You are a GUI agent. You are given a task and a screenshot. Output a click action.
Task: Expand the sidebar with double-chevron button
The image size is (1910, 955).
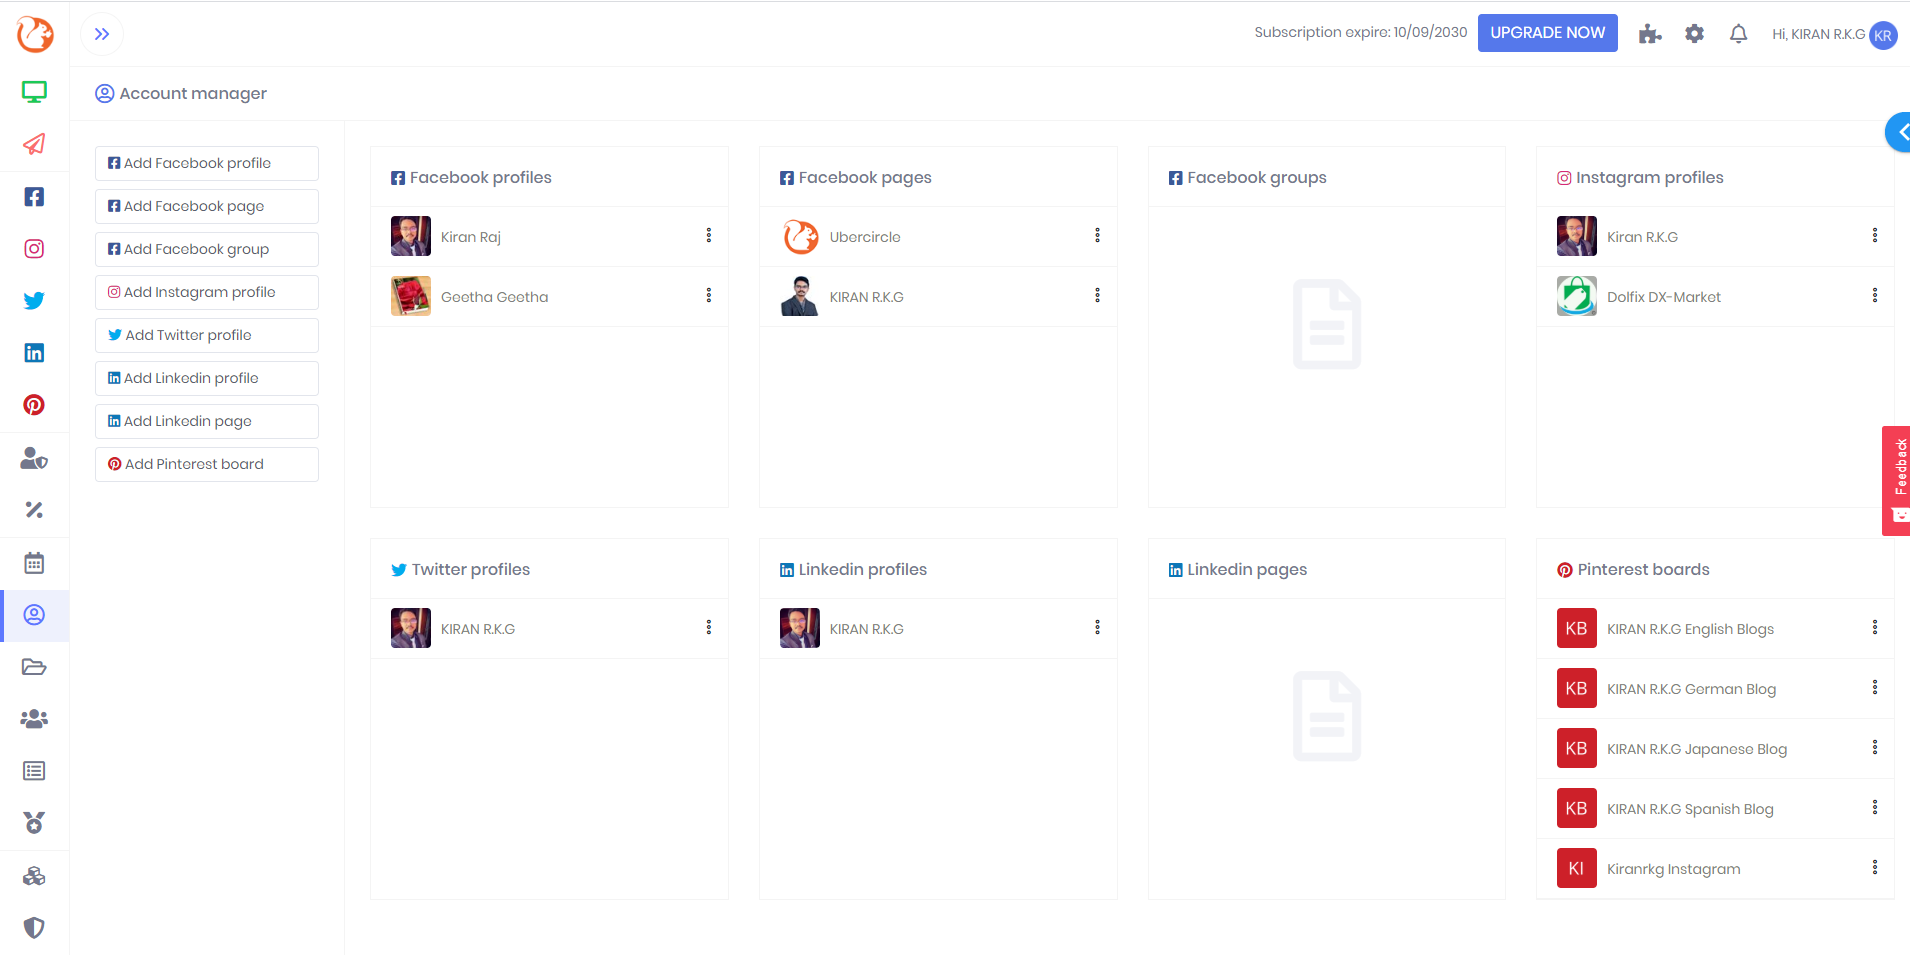coord(102,34)
